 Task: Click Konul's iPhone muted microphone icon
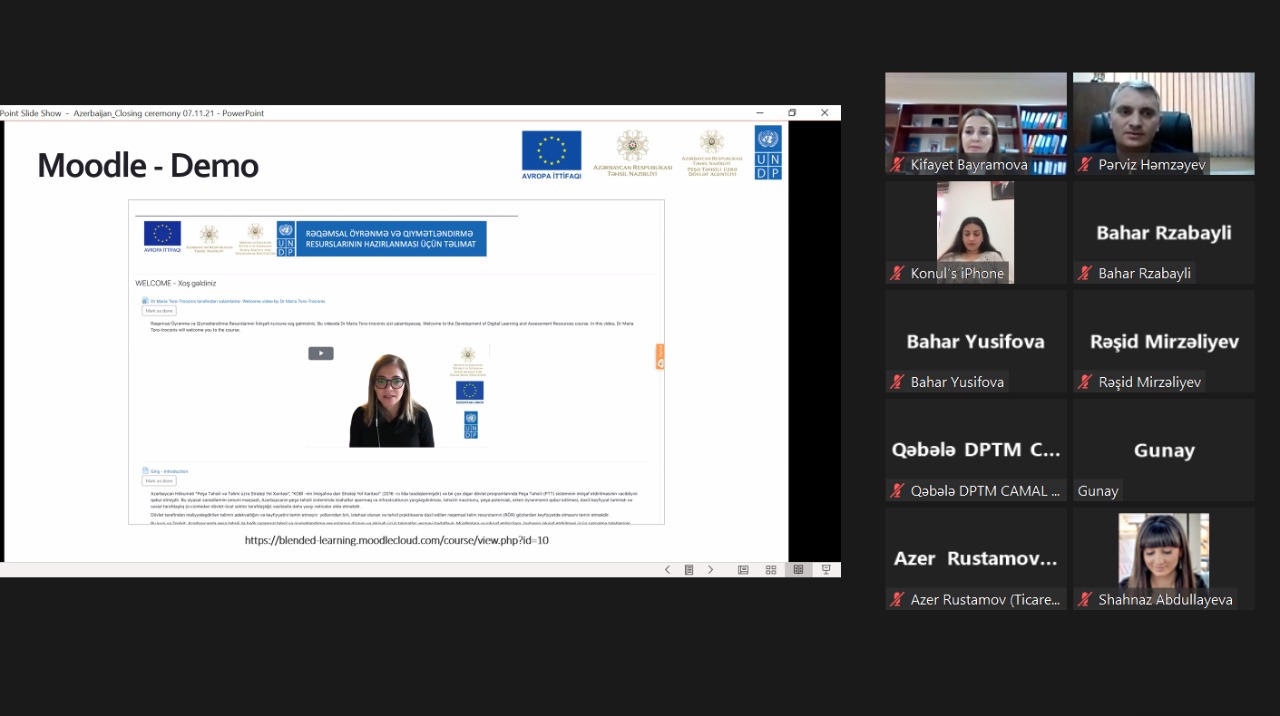coord(898,273)
